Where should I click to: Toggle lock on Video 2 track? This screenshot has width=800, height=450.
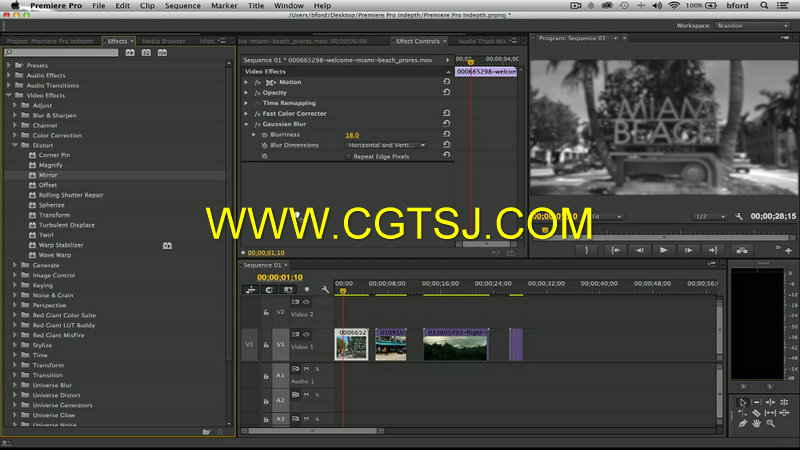coord(266,312)
